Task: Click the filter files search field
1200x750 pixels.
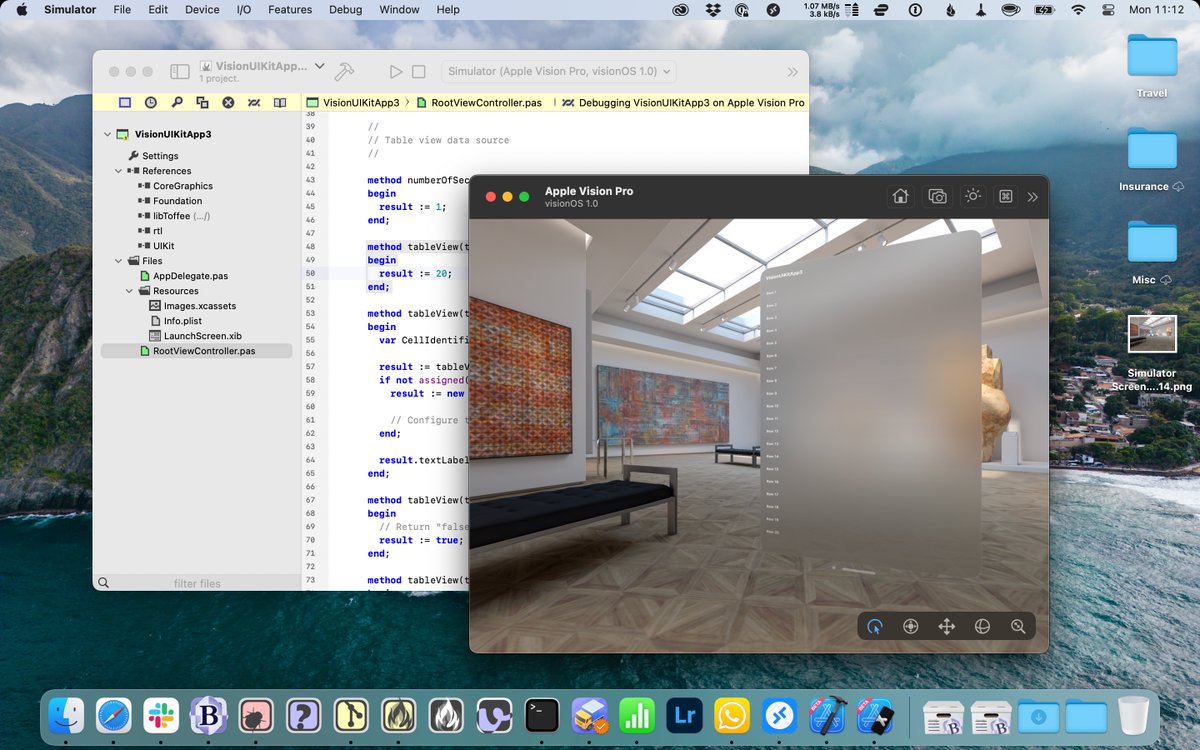Action: click(x=197, y=583)
